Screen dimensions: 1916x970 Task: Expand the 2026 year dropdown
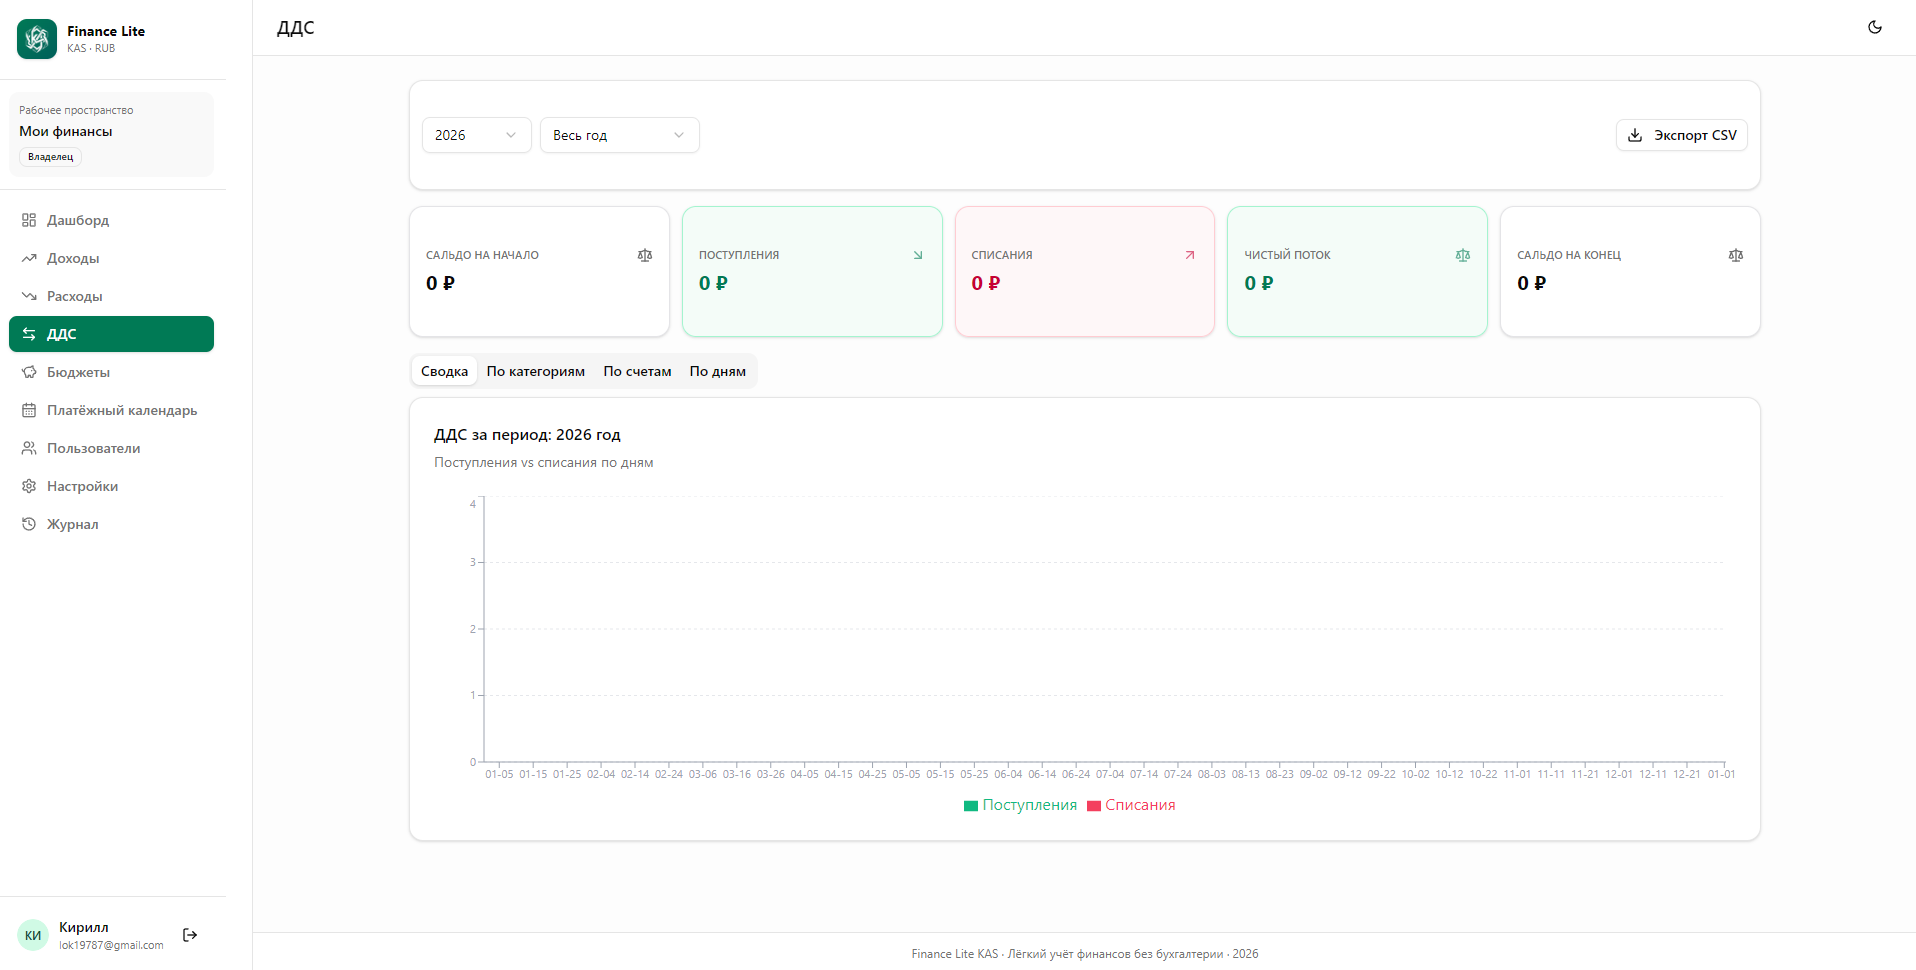[x=476, y=135]
